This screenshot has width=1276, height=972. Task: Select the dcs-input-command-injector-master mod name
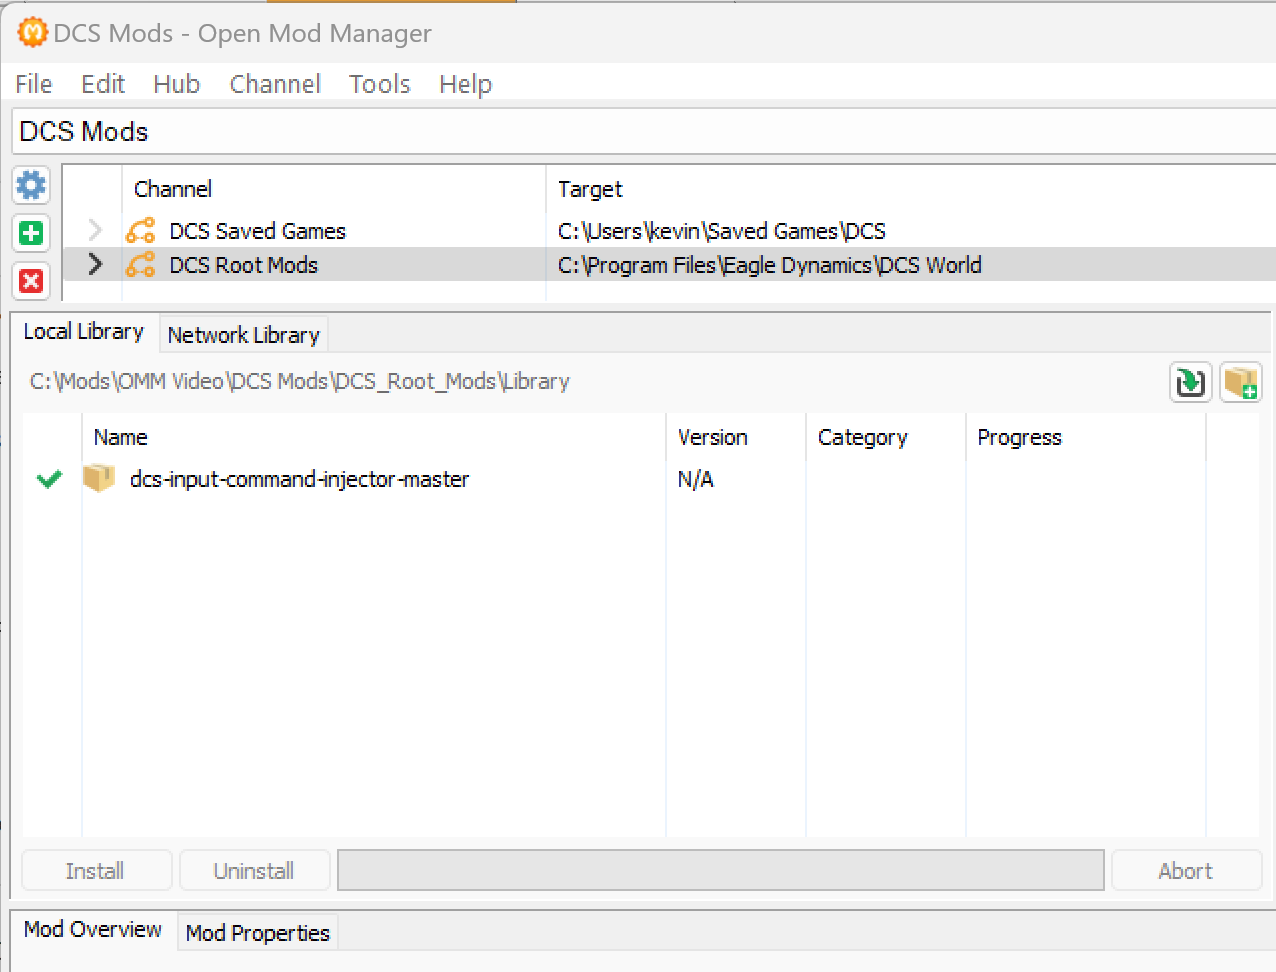300,479
